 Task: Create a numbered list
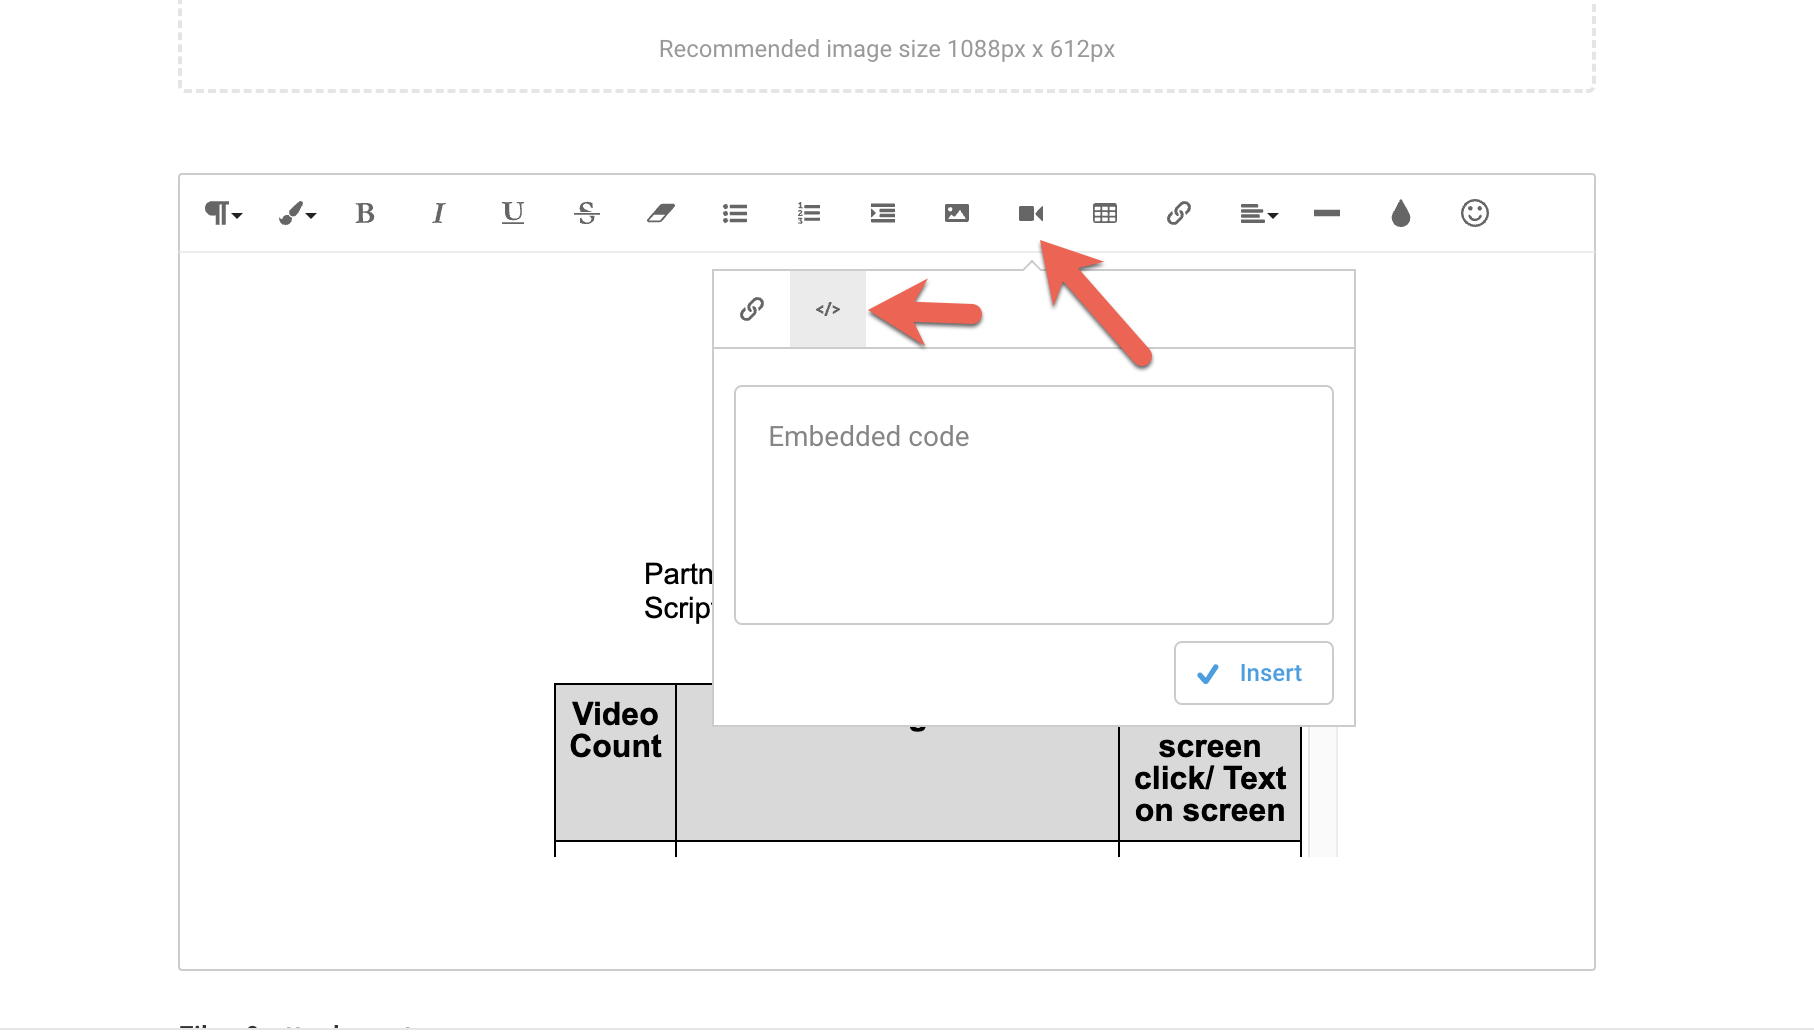pos(808,213)
